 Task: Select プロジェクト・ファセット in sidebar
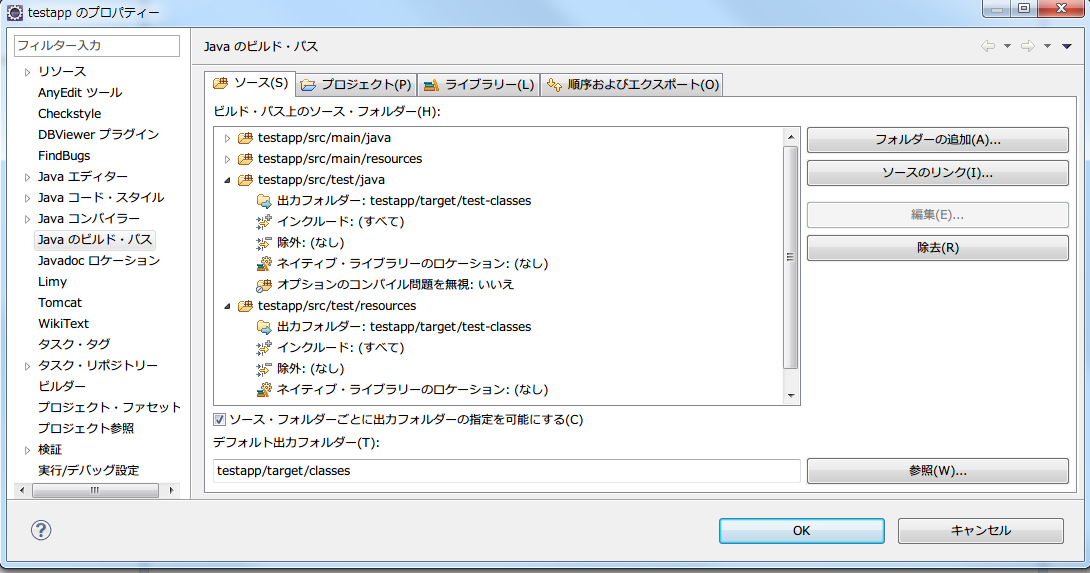(109, 407)
